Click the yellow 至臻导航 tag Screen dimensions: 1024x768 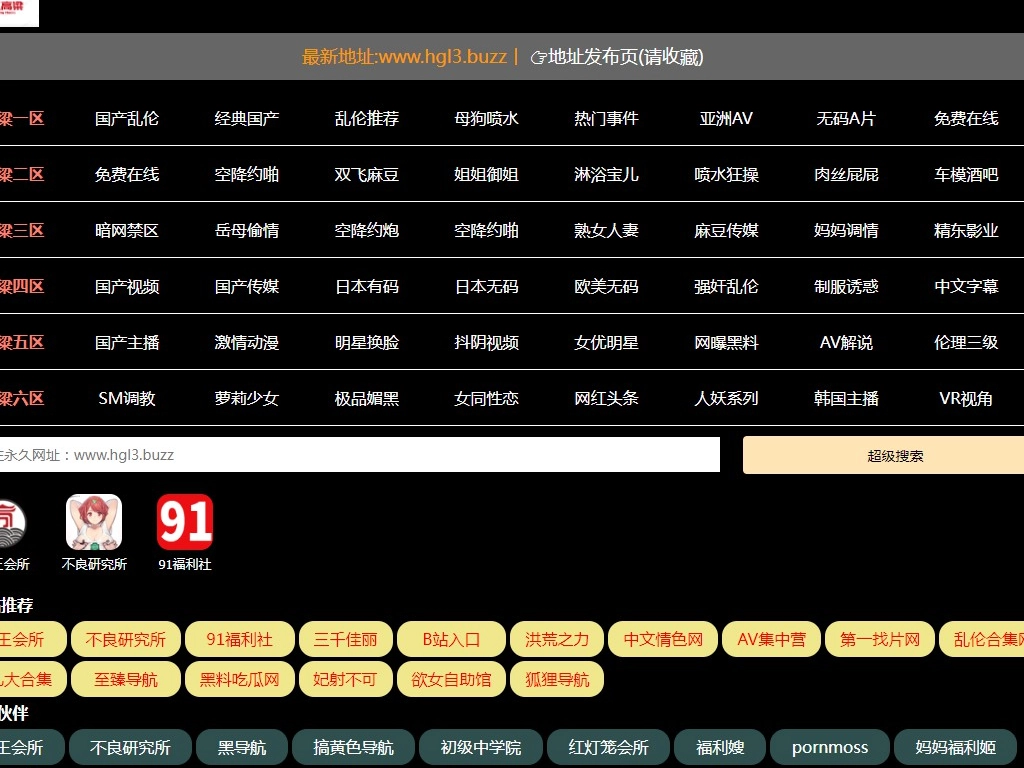(126, 680)
